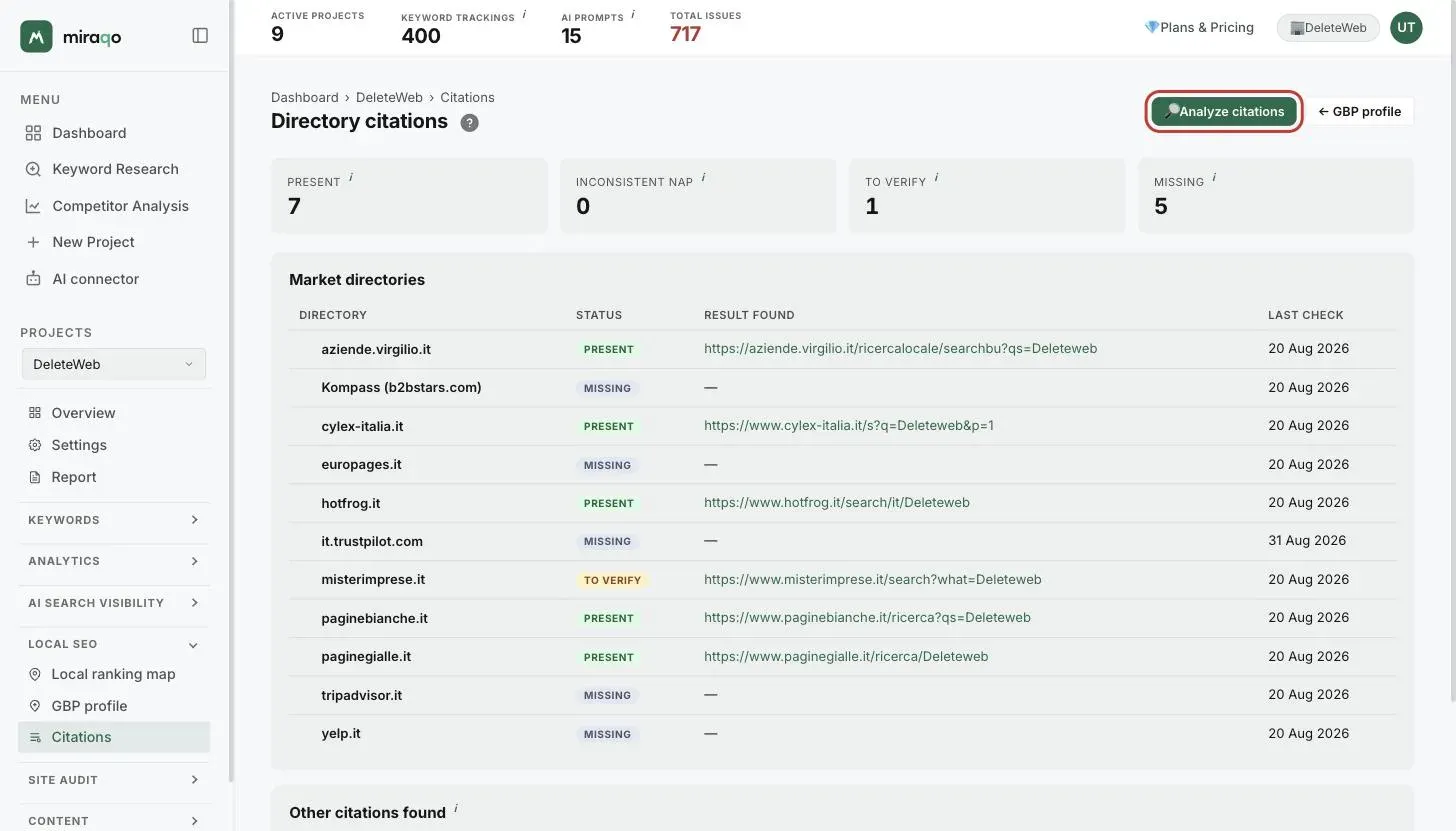The image size is (1456, 831).
Task: Click the DeleteWeb account pill in header
Action: [1328, 28]
